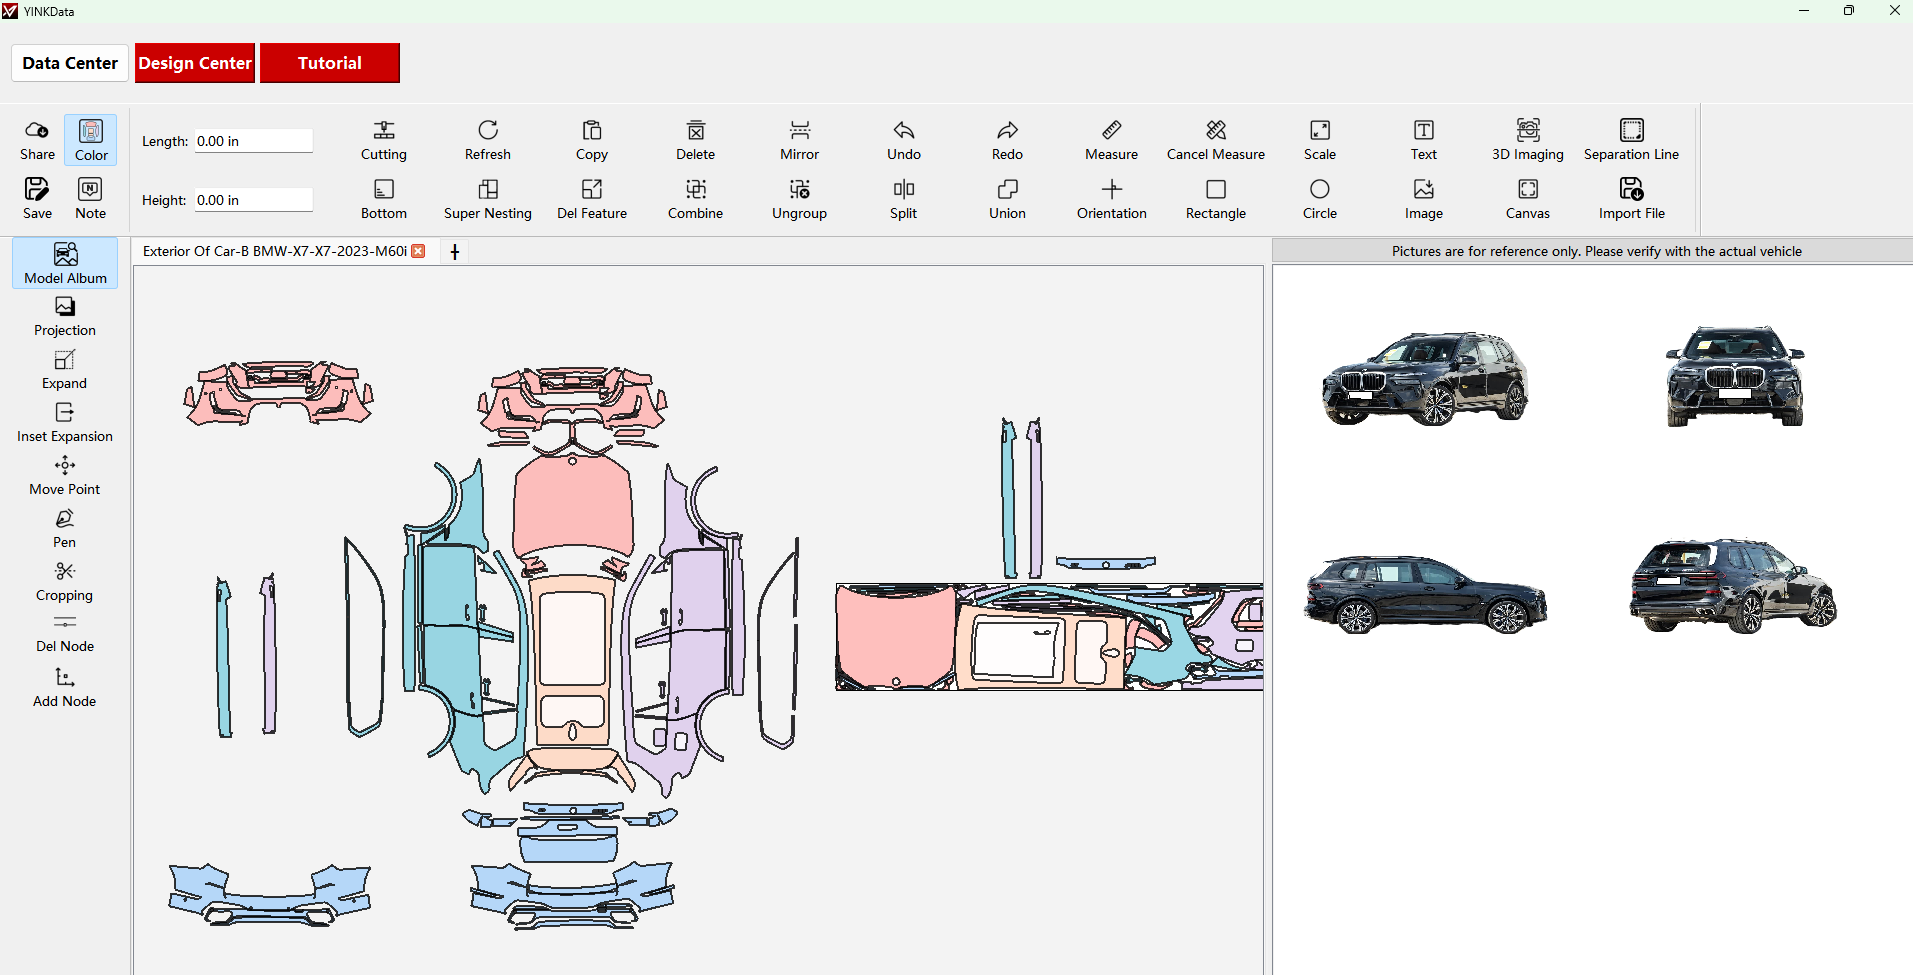Open the Model Album panel
This screenshot has width=1913, height=975.
[65, 264]
